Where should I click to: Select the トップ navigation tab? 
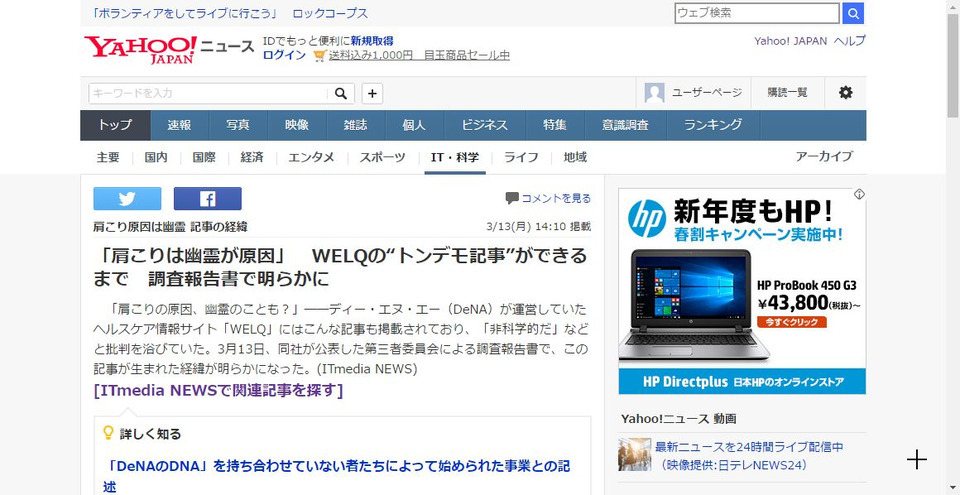(x=115, y=125)
